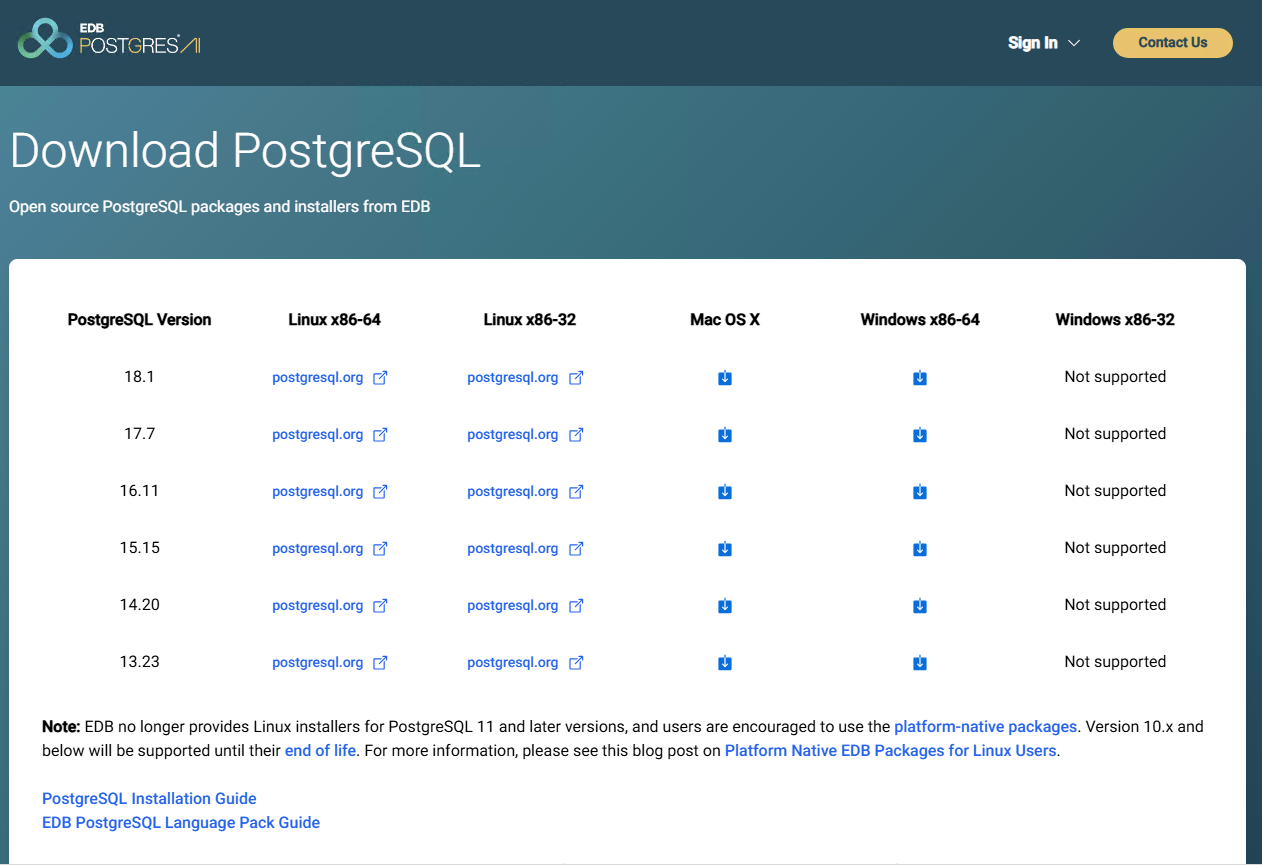
Task: Click external-link icon for 13.23 Linux x86-64
Action: tap(380, 663)
